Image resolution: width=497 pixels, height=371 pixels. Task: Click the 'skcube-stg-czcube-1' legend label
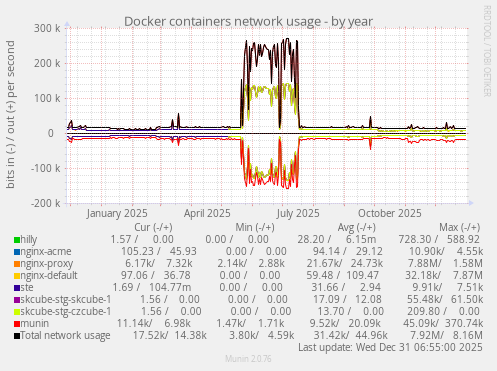coord(66,311)
